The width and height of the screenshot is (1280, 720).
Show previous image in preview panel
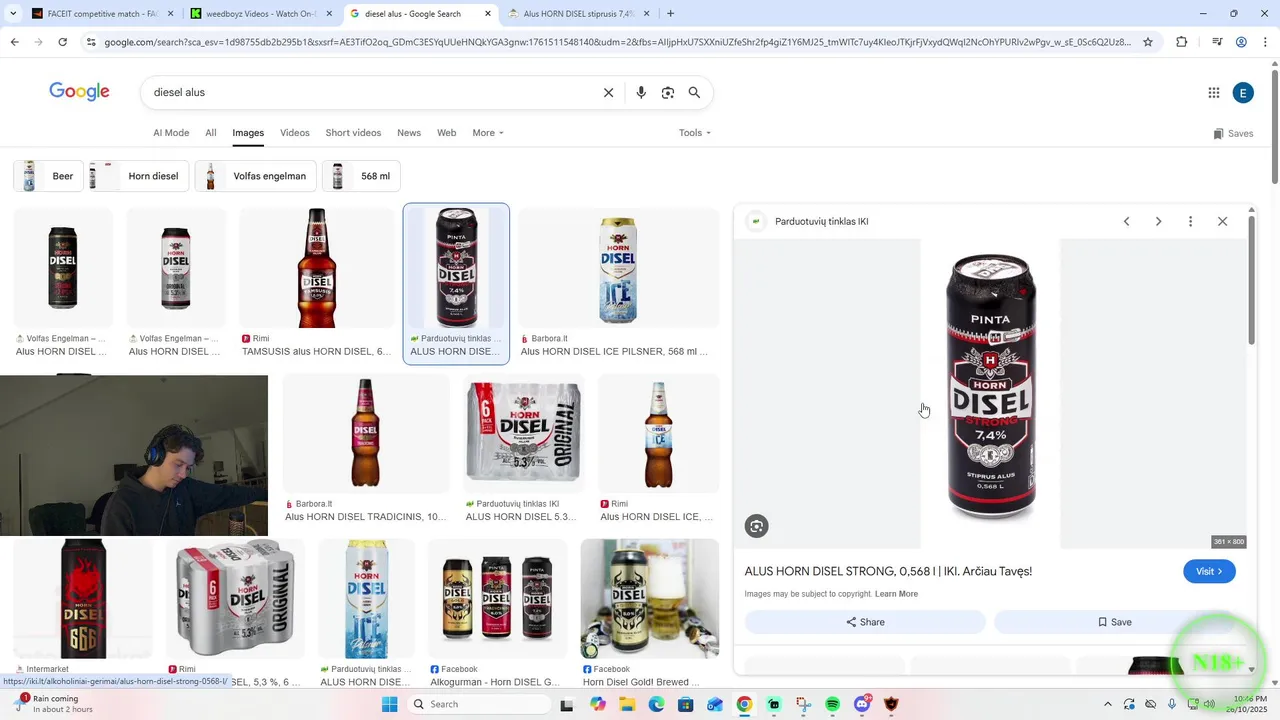pyautogui.click(x=1126, y=221)
